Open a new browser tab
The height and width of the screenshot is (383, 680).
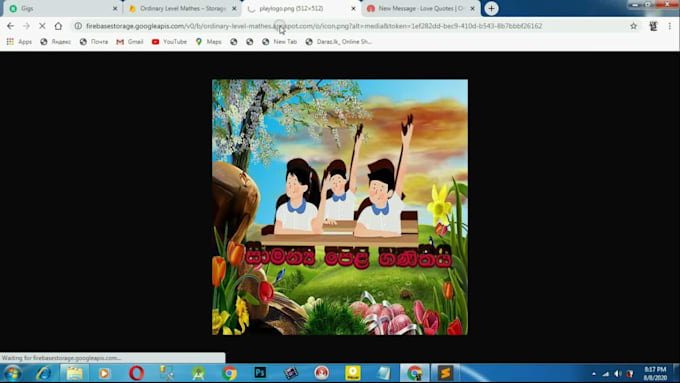point(491,8)
